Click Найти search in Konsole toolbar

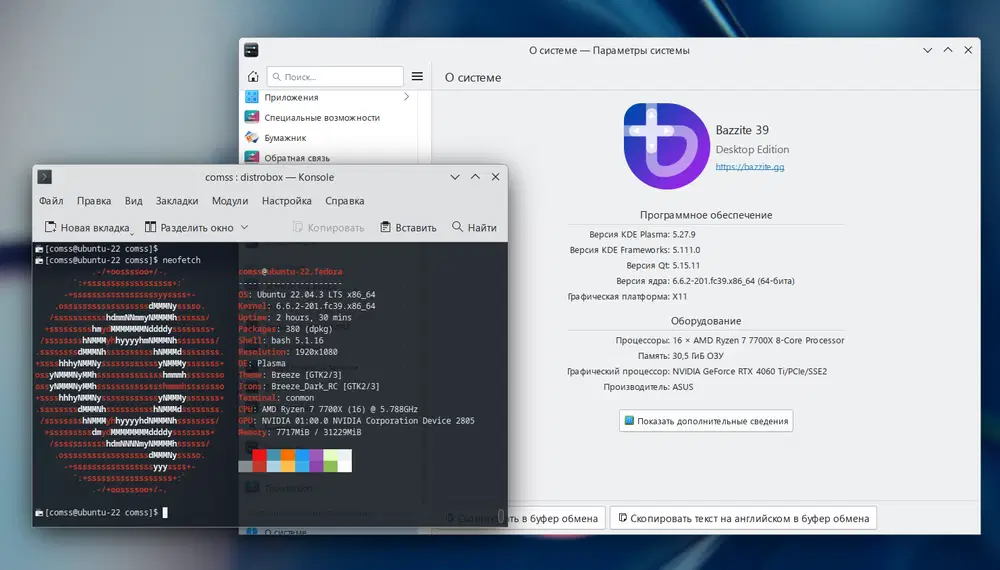474,228
